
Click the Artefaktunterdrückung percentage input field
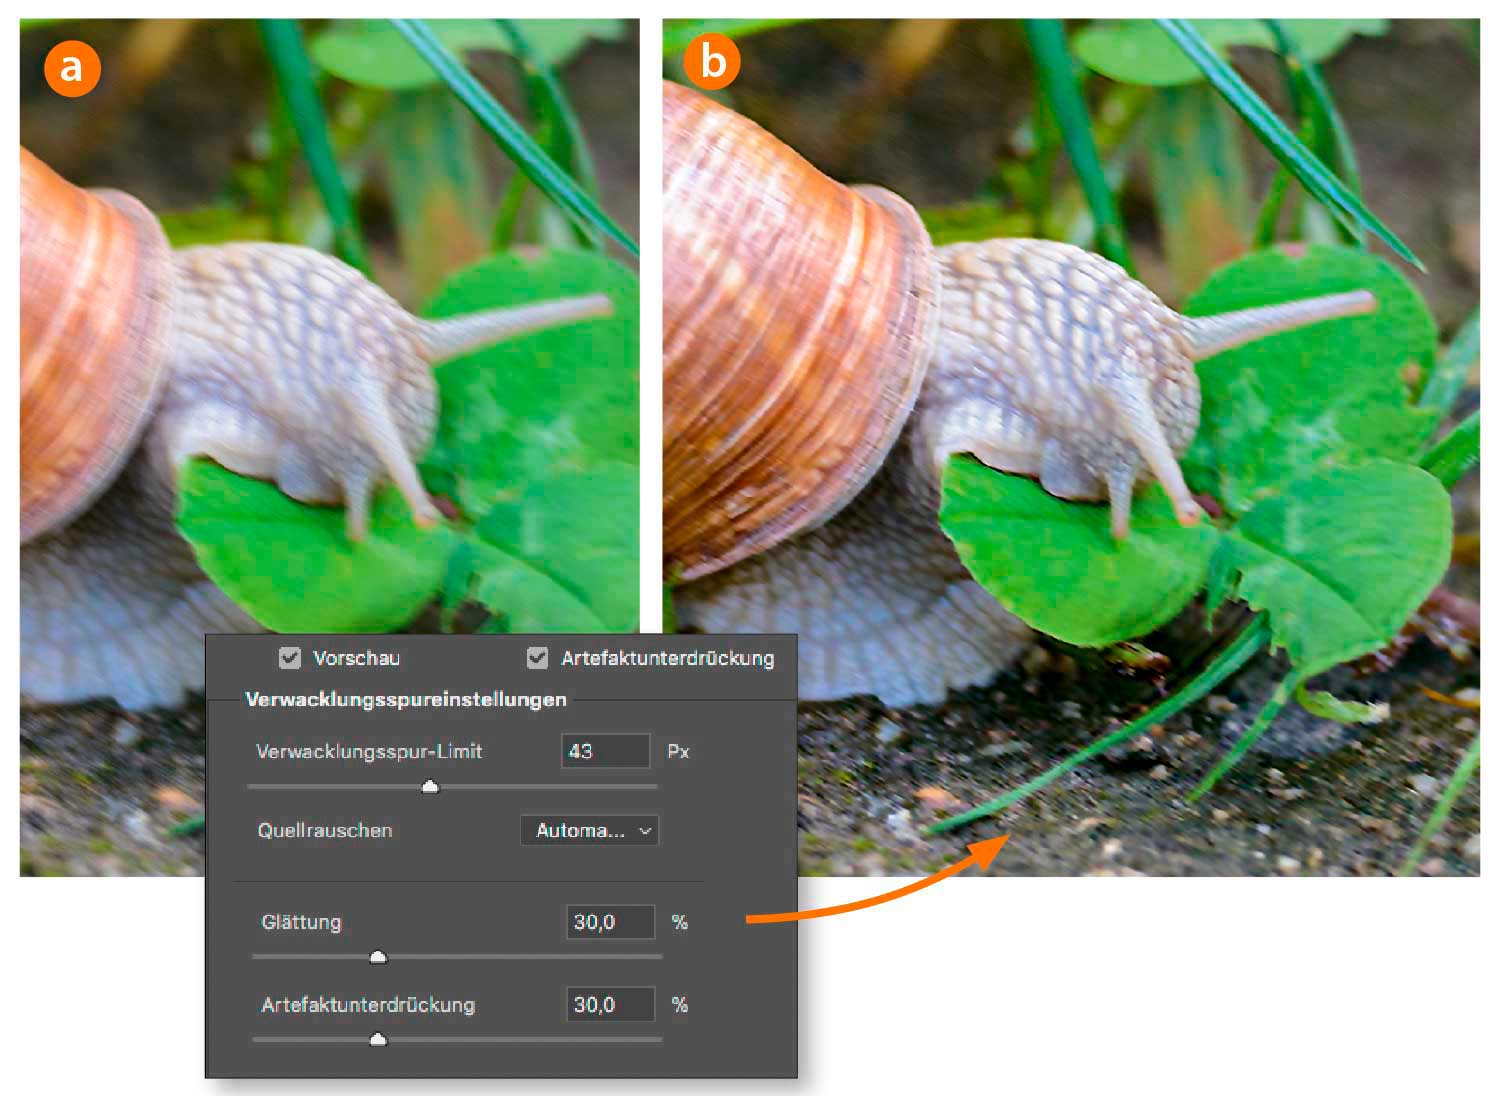click(610, 1004)
